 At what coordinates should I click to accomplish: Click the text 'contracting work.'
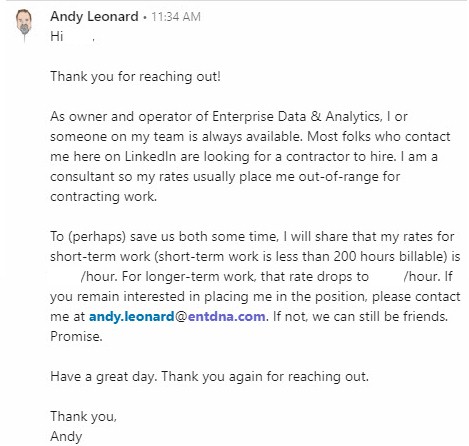pyautogui.click(x=103, y=196)
